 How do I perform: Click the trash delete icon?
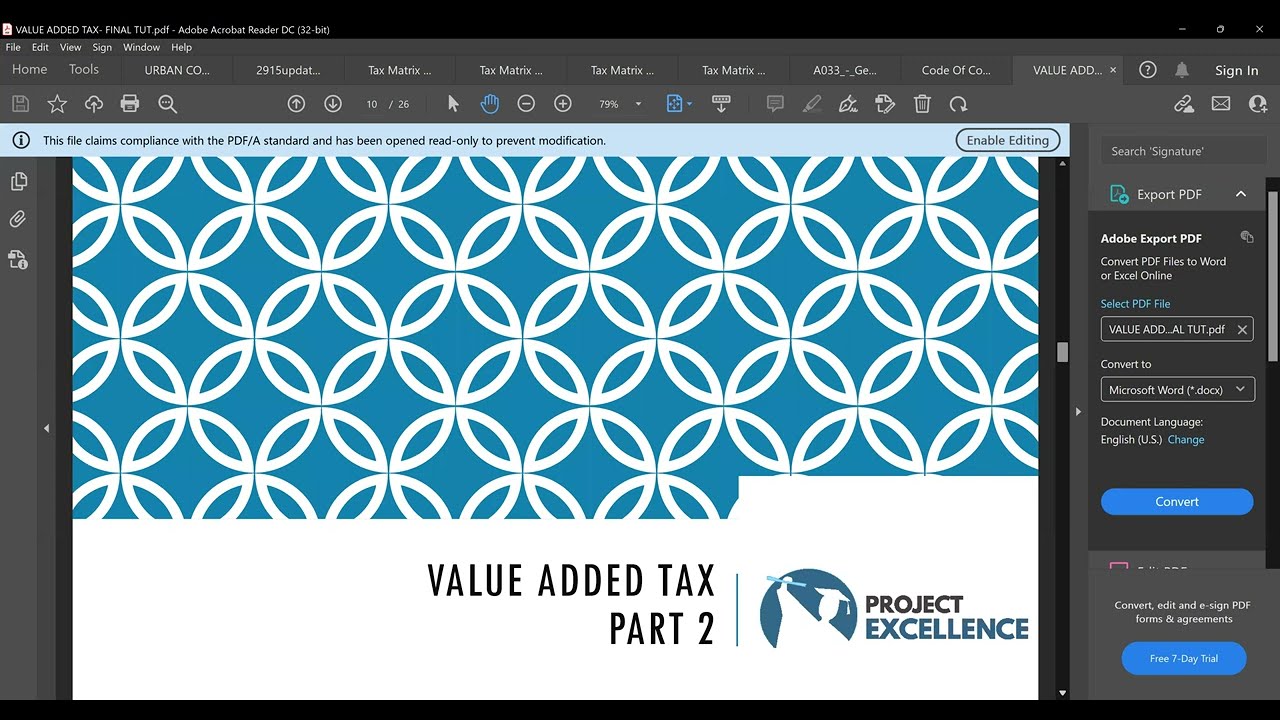922,104
